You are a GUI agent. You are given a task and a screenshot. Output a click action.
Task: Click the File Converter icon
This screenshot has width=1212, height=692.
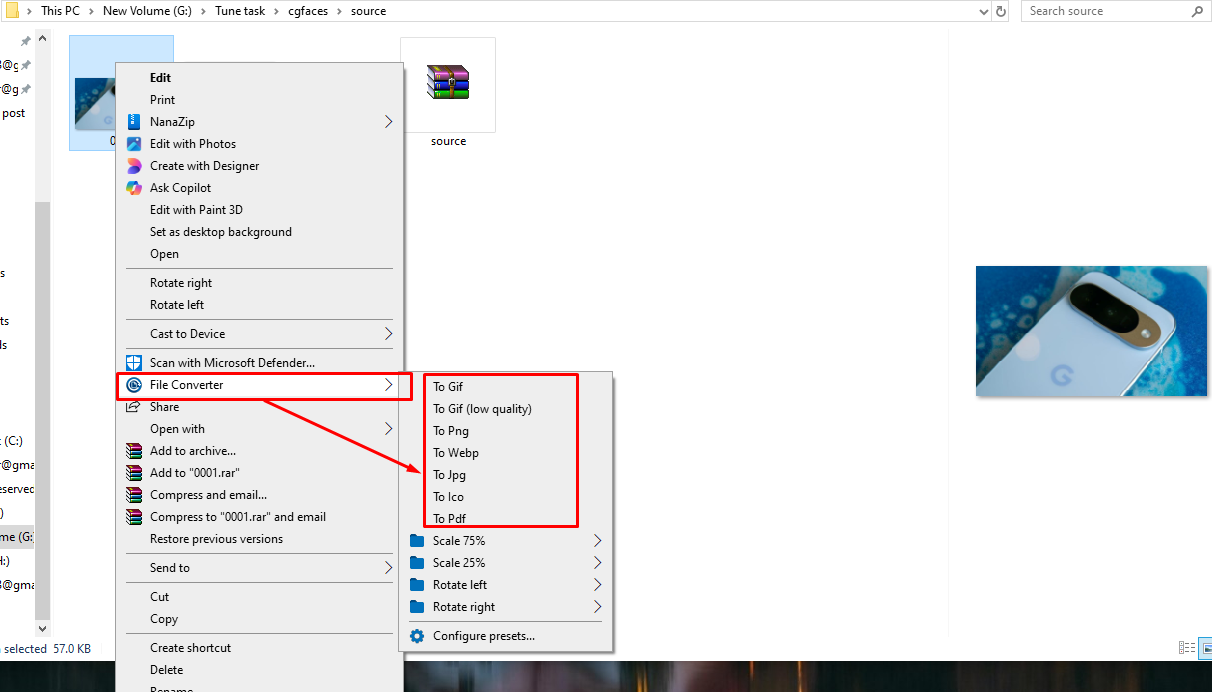pos(136,385)
